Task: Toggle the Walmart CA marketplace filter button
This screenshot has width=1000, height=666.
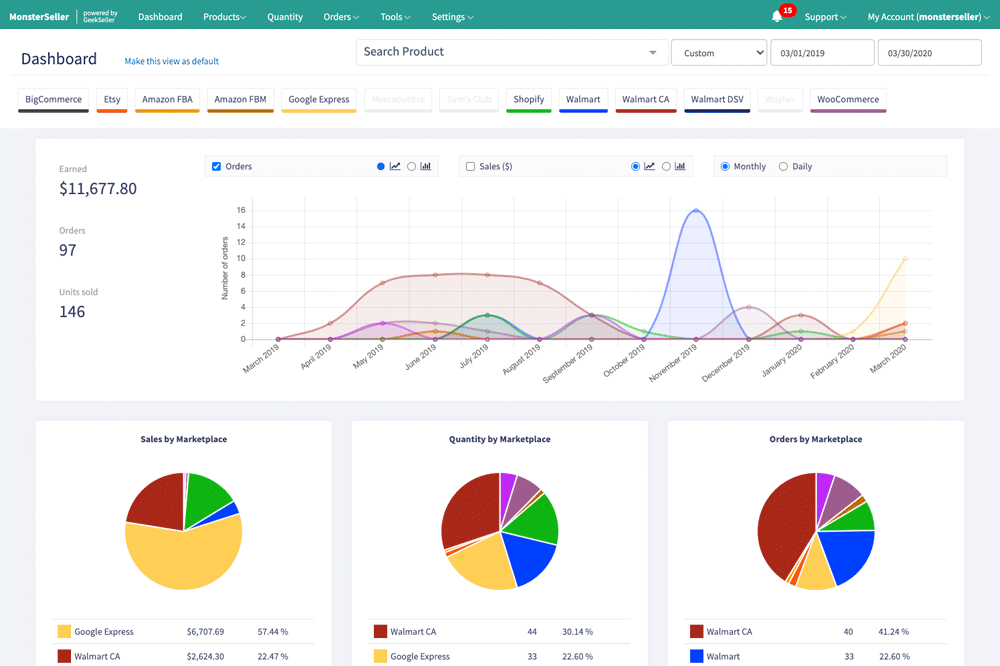Action: [x=645, y=100]
